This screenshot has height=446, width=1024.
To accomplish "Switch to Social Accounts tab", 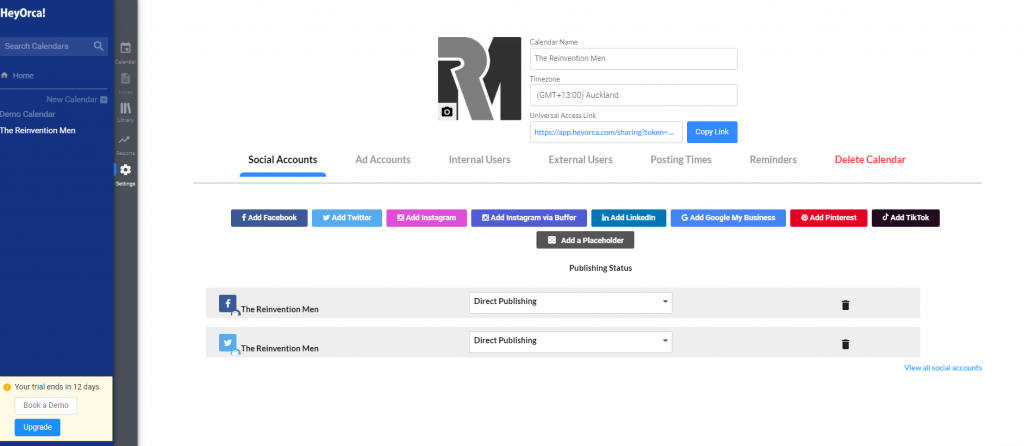I will (x=283, y=159).
